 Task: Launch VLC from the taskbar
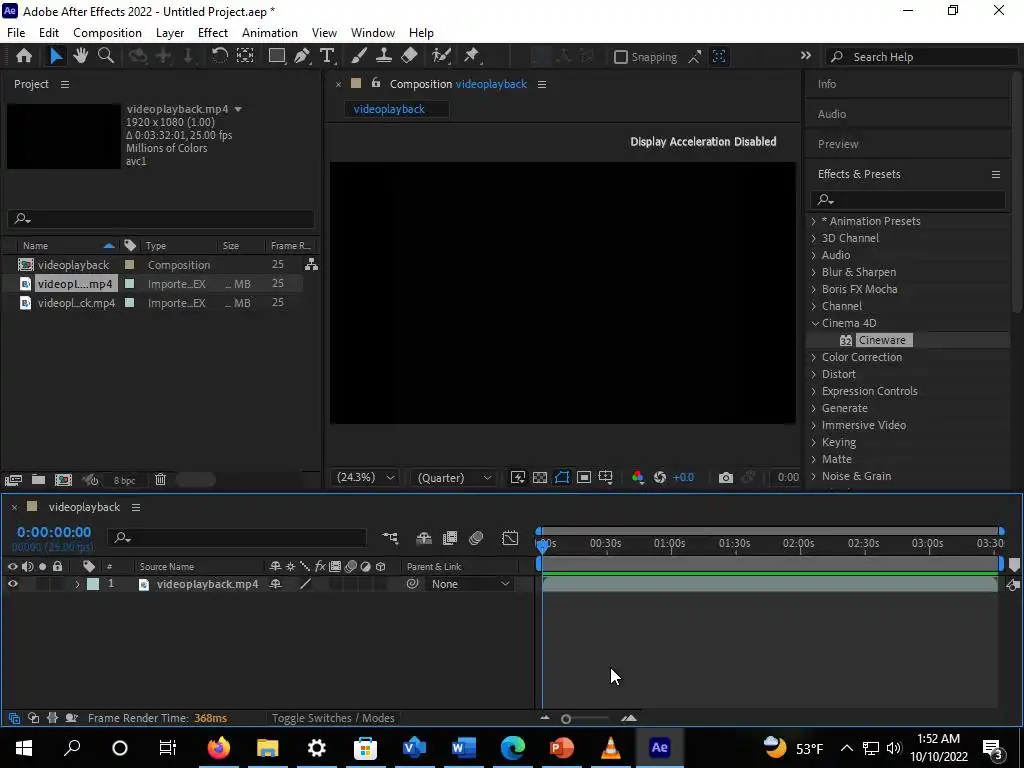click(611, 747)
